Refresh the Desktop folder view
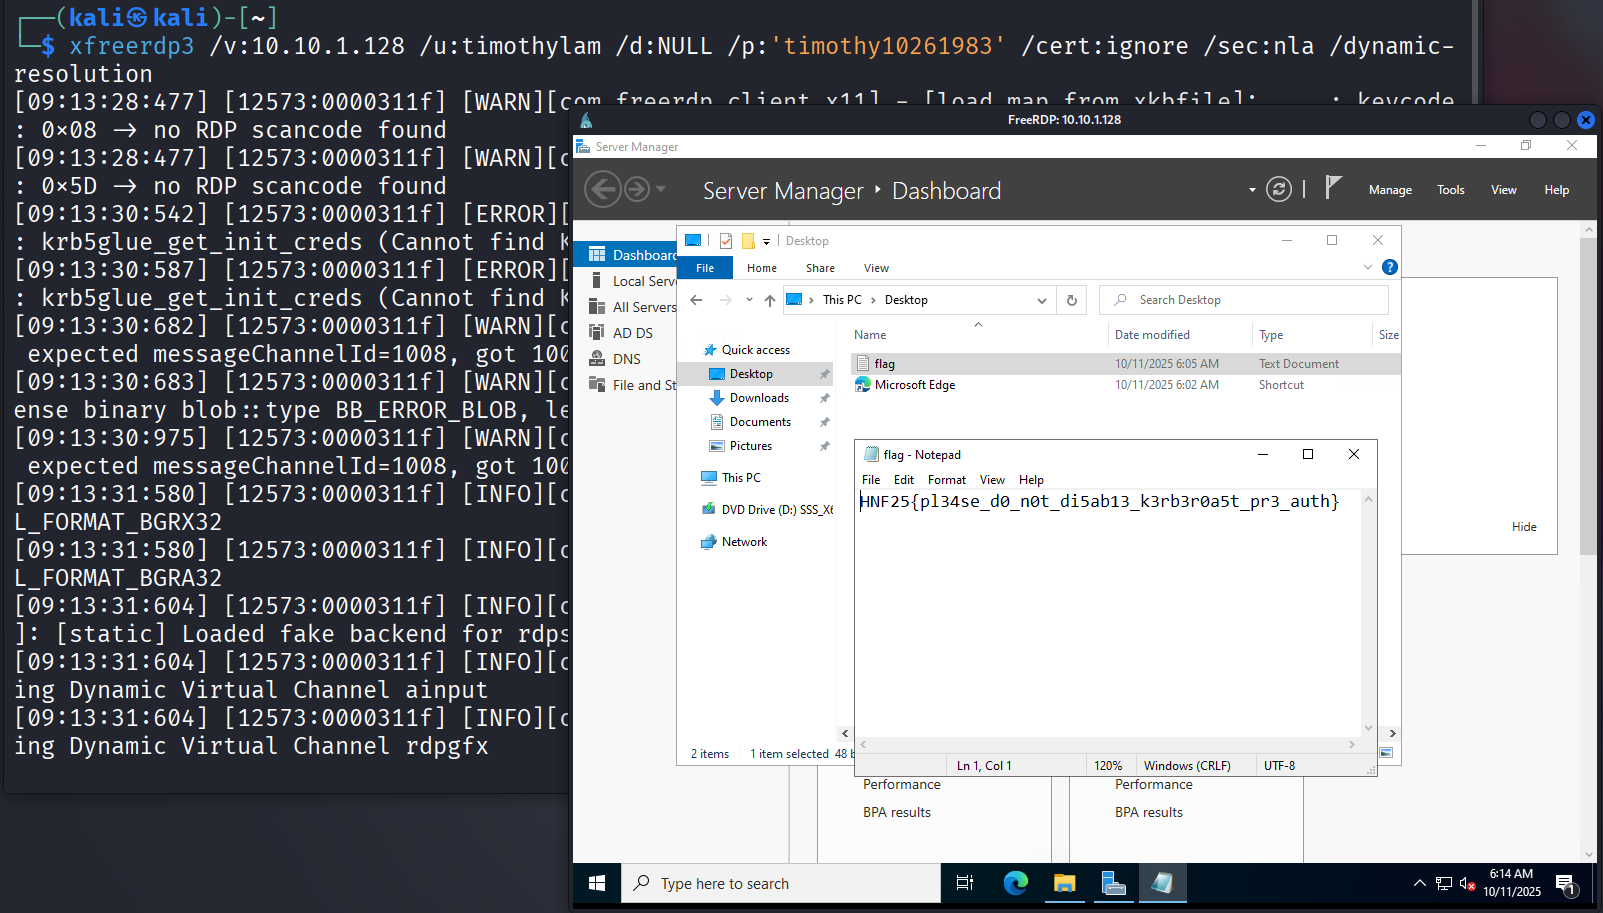Image resolution: width=1603 pixels, height=913 pixels. 1072,300
